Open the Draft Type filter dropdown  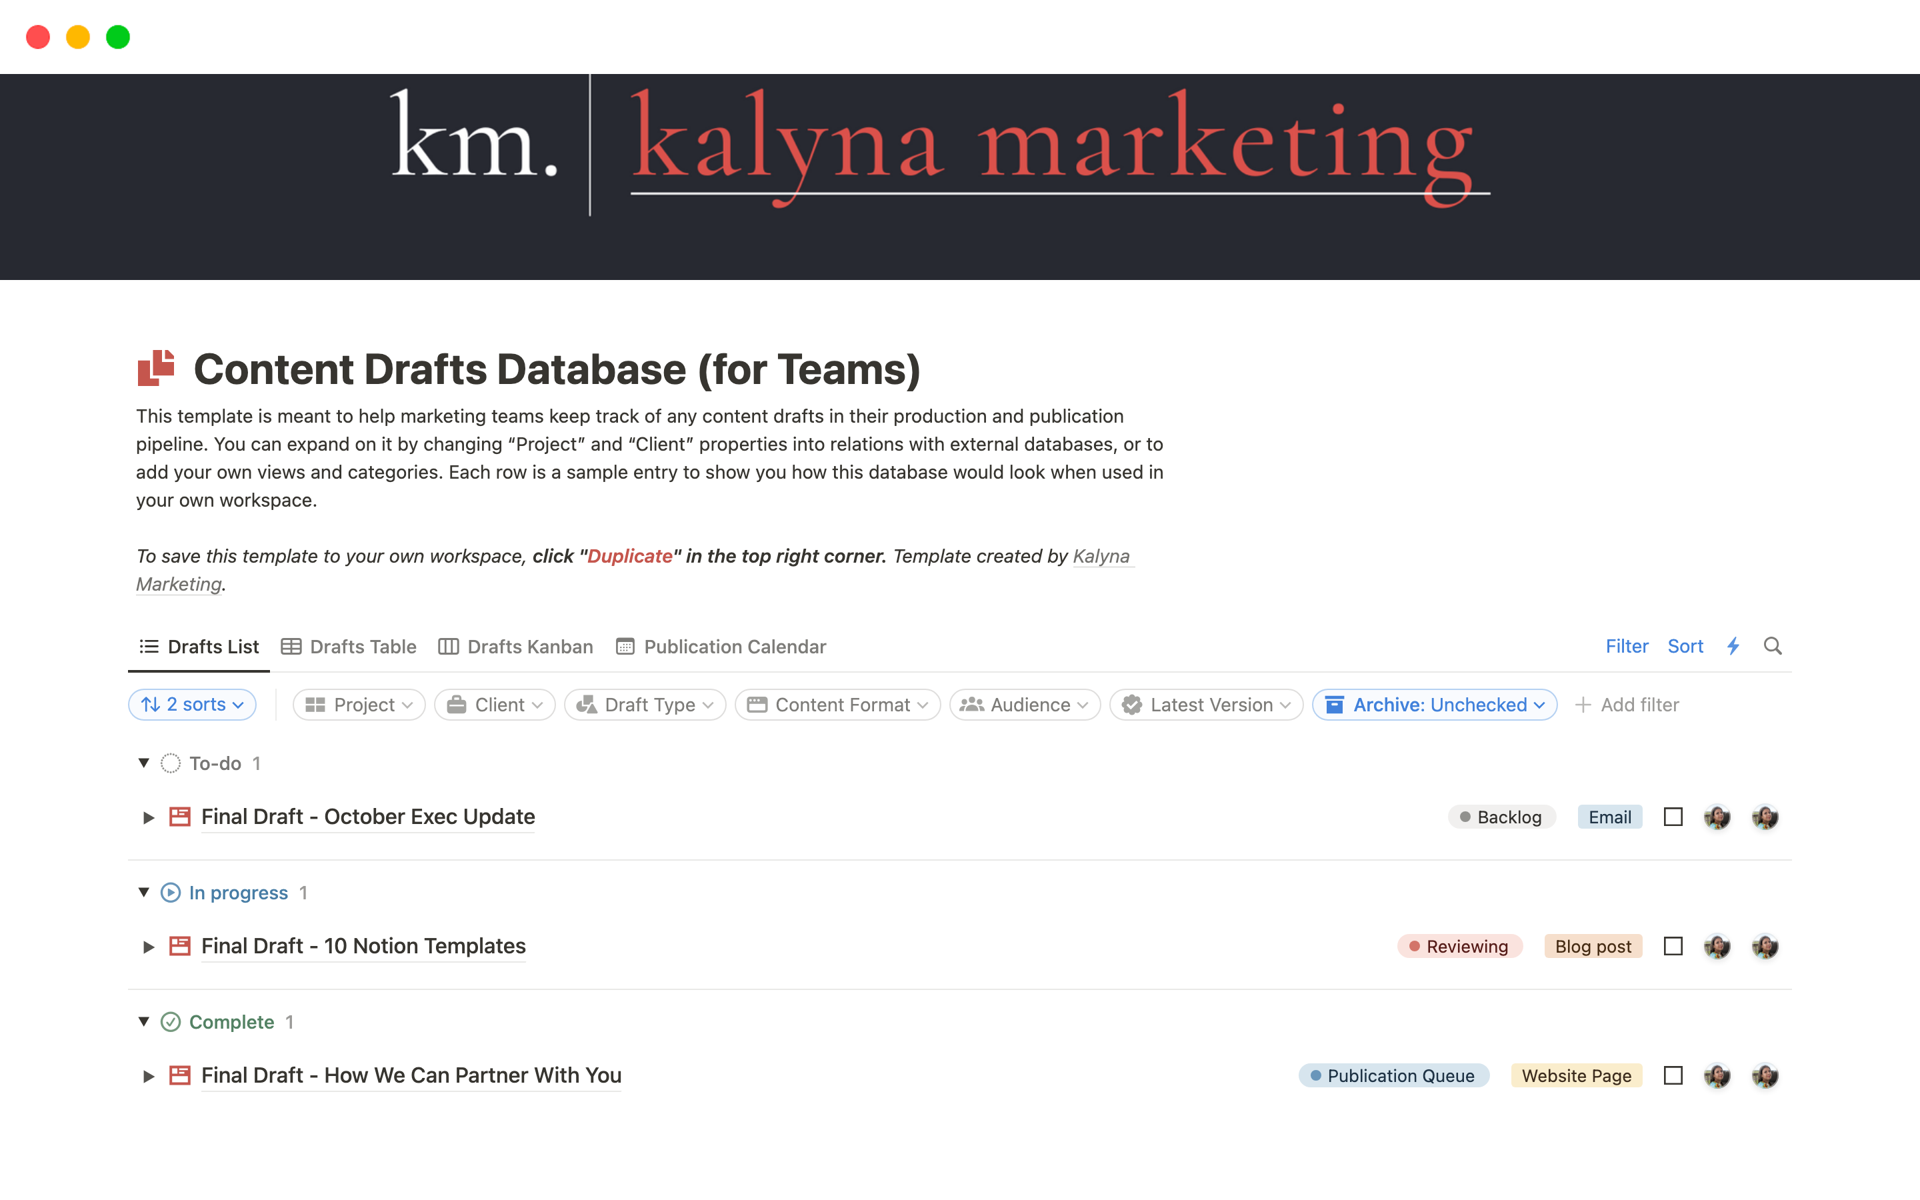(645, 705)
